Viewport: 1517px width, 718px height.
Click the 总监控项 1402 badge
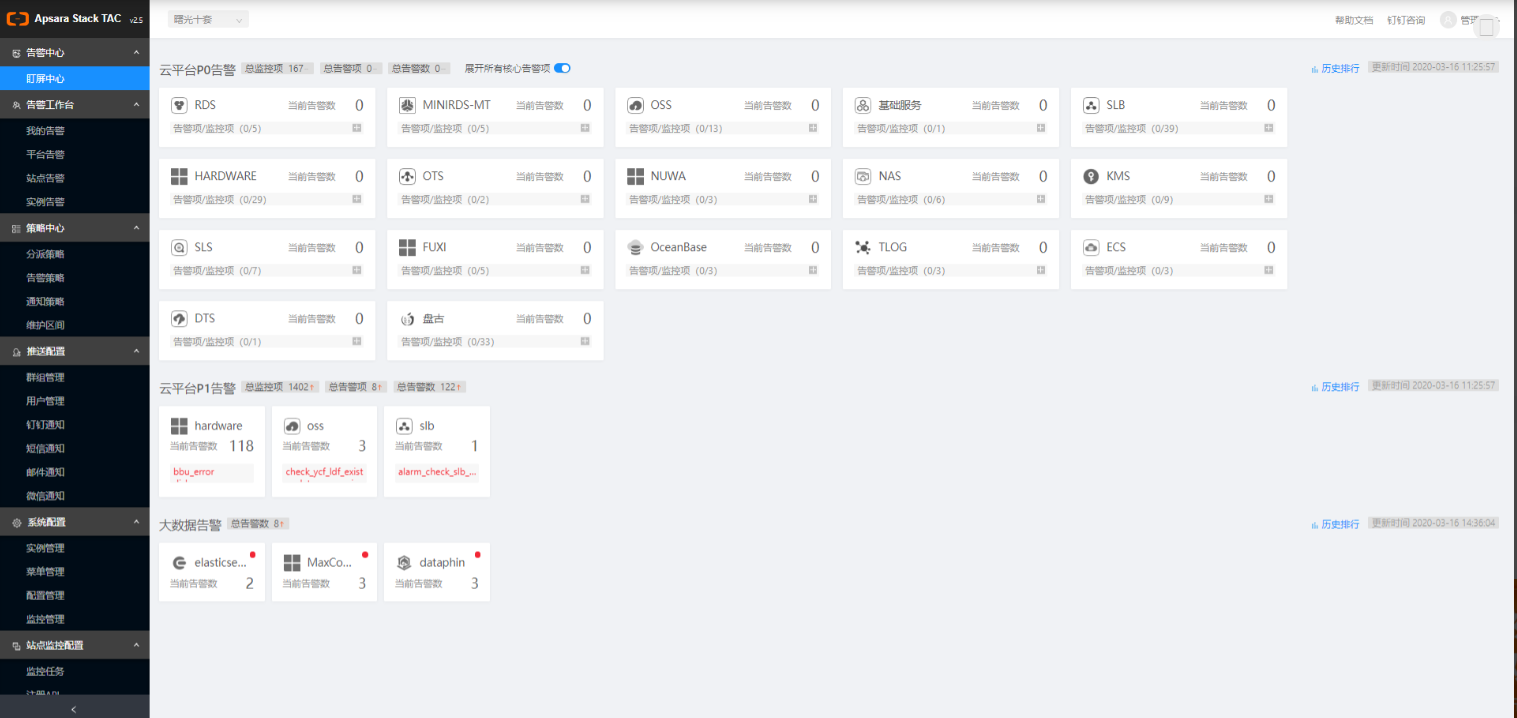(x=280, y=387)
